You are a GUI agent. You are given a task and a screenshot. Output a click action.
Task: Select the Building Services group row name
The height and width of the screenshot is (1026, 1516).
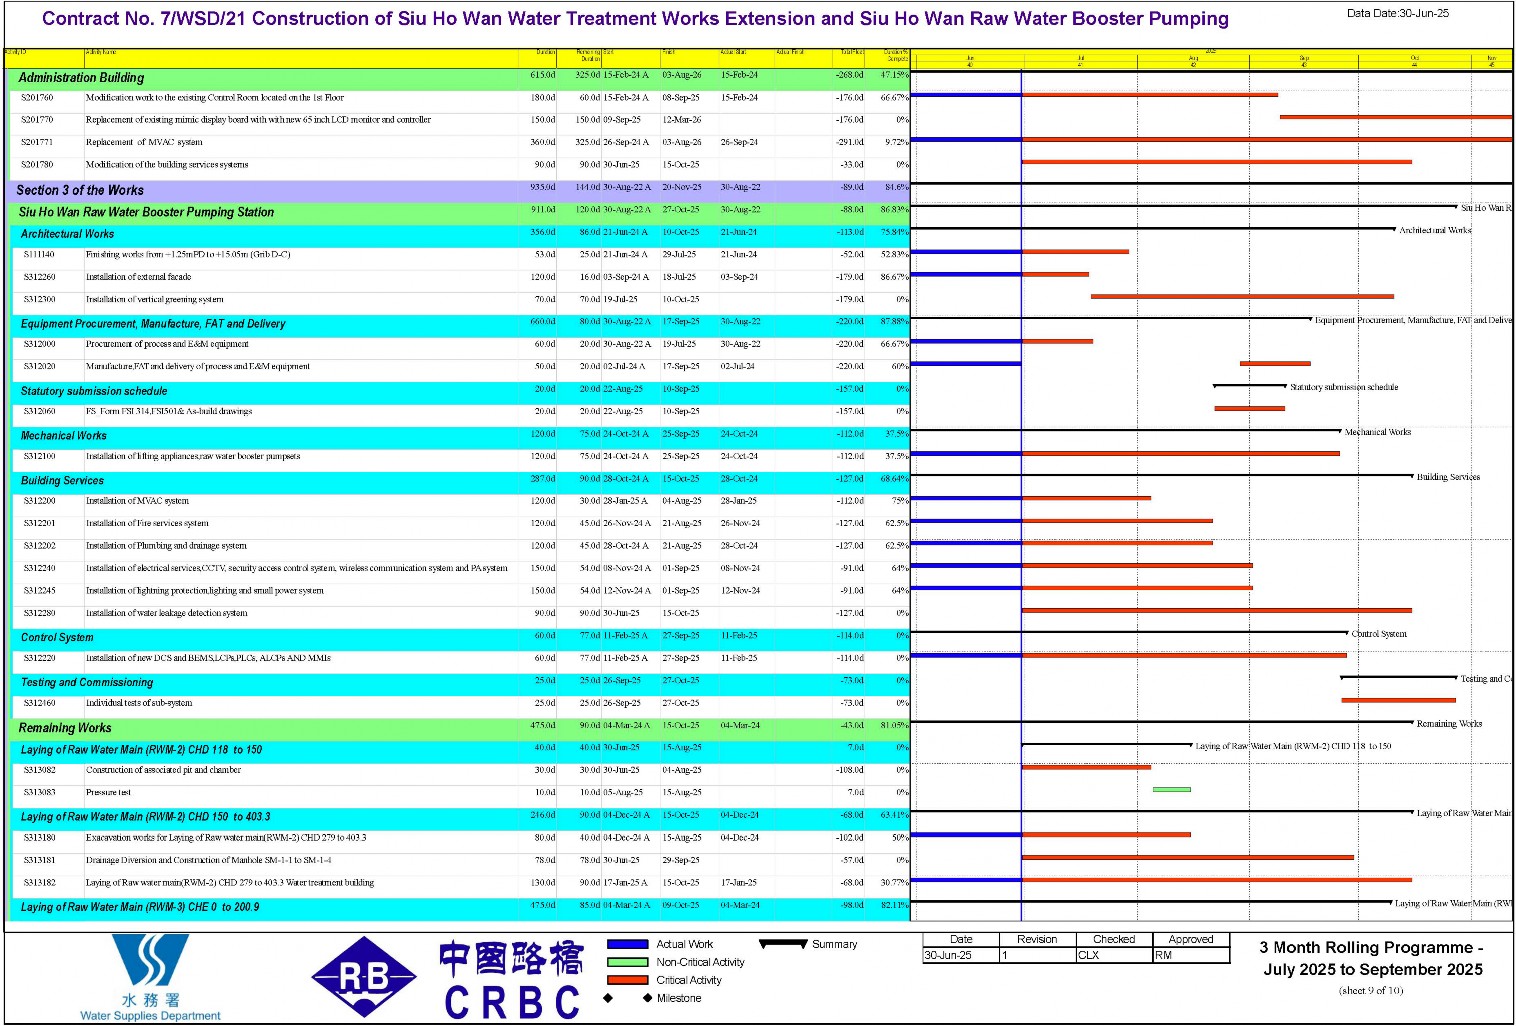coord(62,481)
